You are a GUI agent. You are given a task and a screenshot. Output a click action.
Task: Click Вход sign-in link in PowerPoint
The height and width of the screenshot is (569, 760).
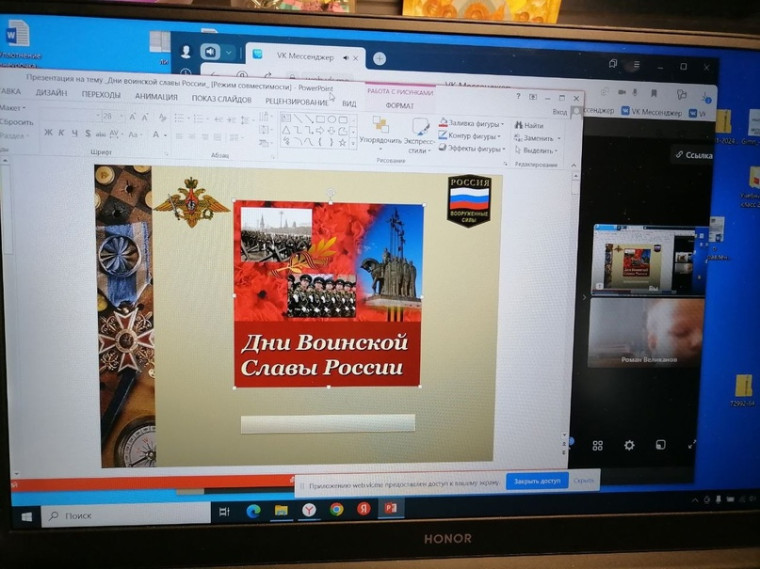pos(559,111)
